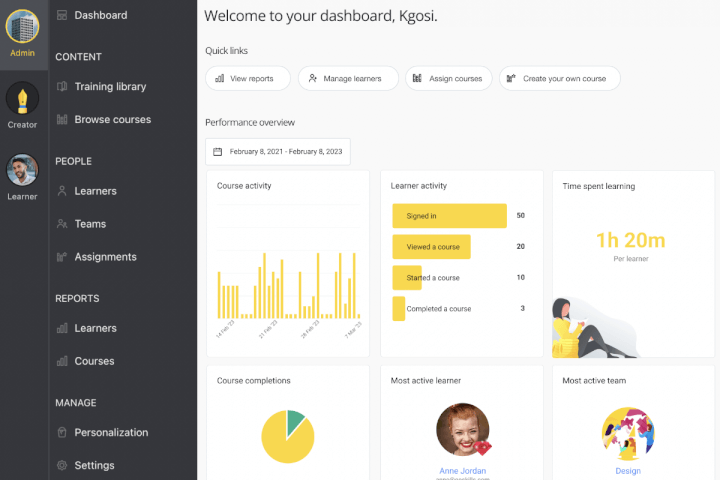Open the Design team link
Viewport: 720px width, 480px height.
point(628,471)
